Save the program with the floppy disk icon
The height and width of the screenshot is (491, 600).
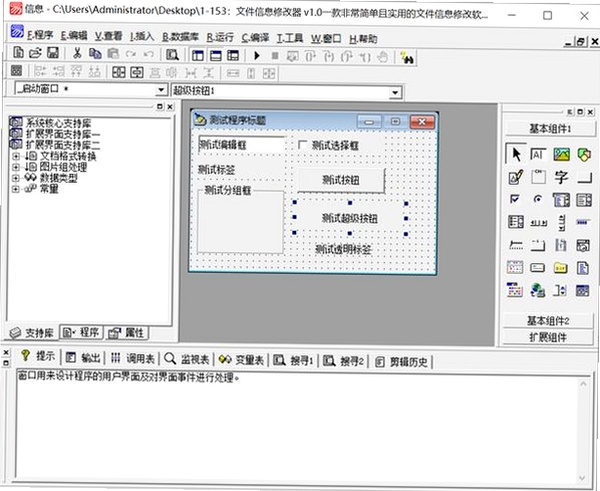click(53, 53)
